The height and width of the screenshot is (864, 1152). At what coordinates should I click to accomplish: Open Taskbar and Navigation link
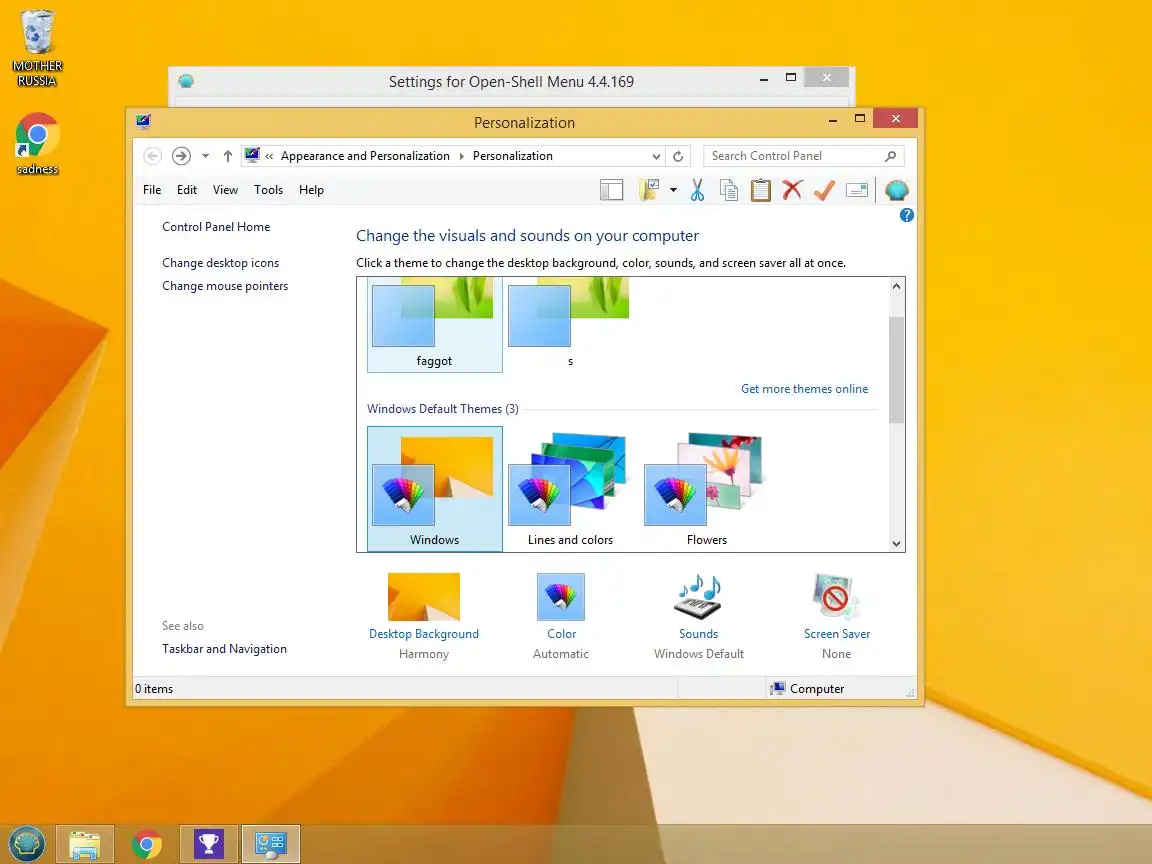[x=224, y=649]
